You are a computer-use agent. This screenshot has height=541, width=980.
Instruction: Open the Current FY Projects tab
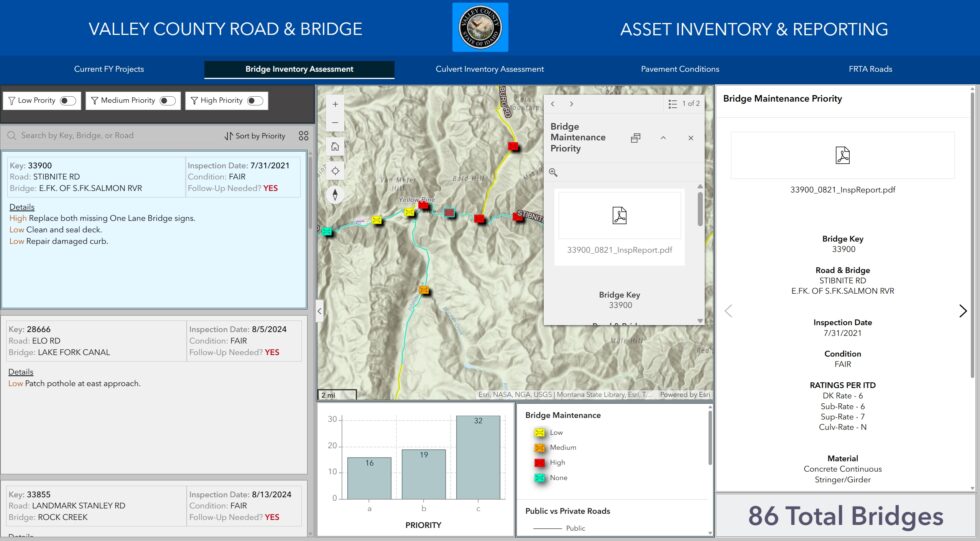point(109,69)
